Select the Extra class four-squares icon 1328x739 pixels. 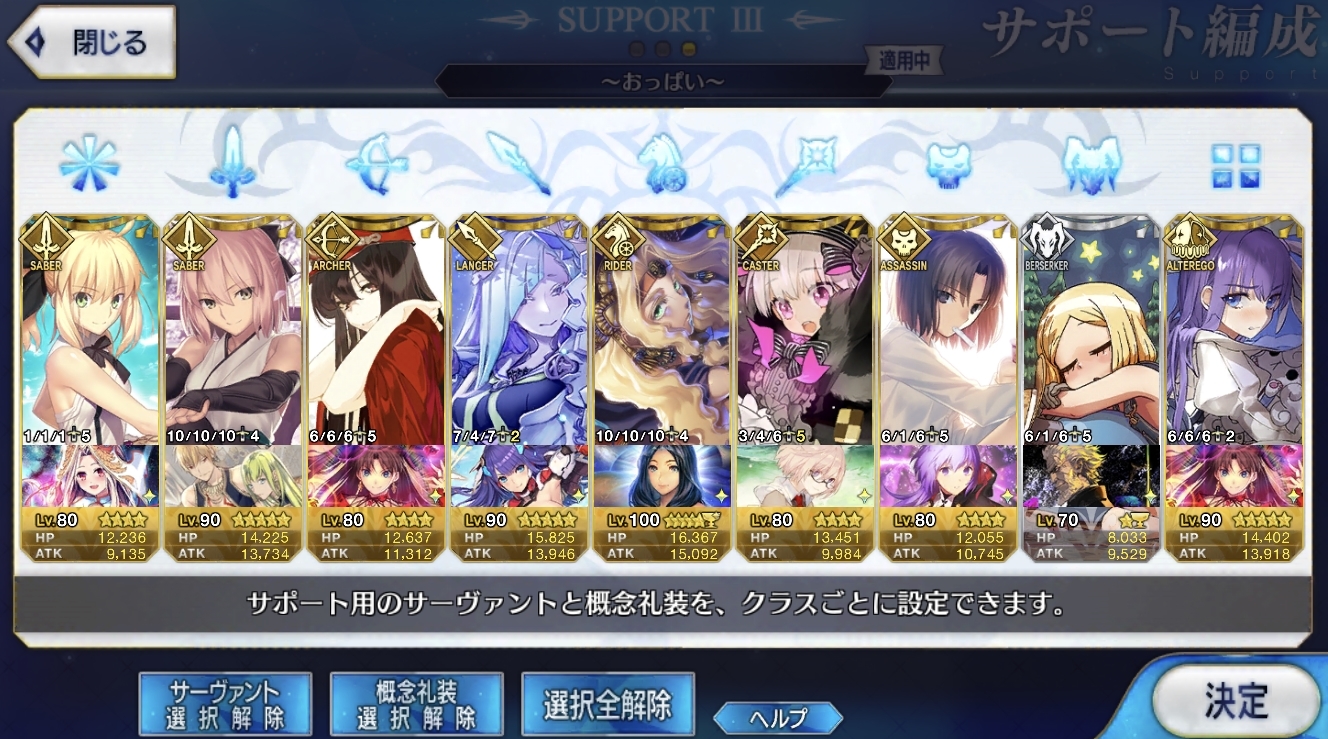click(1234, 165)
